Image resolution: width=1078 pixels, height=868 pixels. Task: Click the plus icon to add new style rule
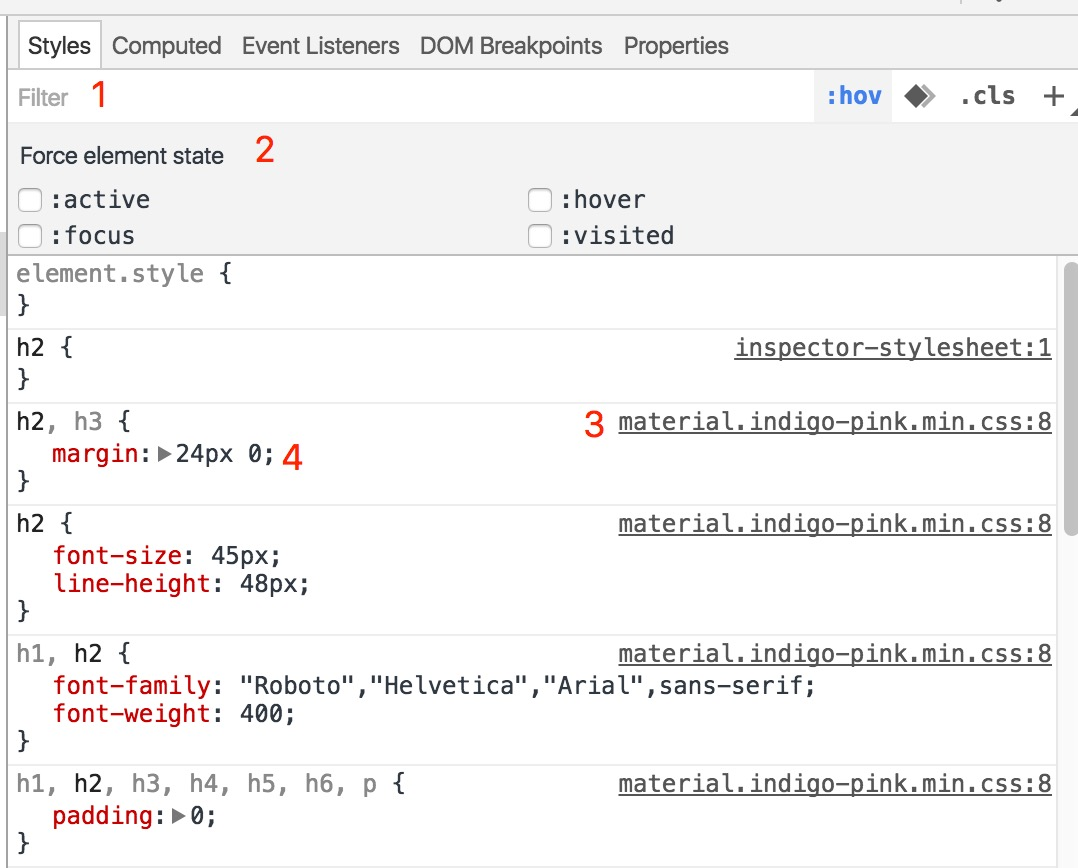[x=1053, y=96]
